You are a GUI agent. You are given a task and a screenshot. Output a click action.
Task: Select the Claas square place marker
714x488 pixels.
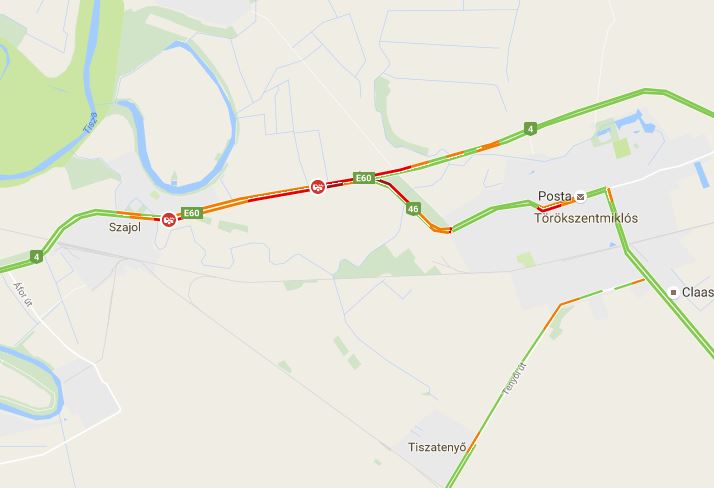point(673,292)
